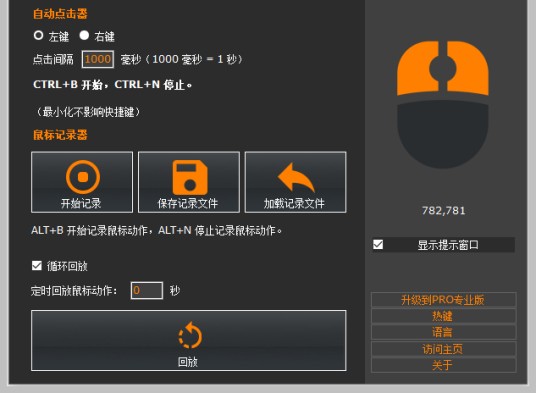Start playback with the 回放 button
This screenshot has width=536, height=393.
coord(189,340)
